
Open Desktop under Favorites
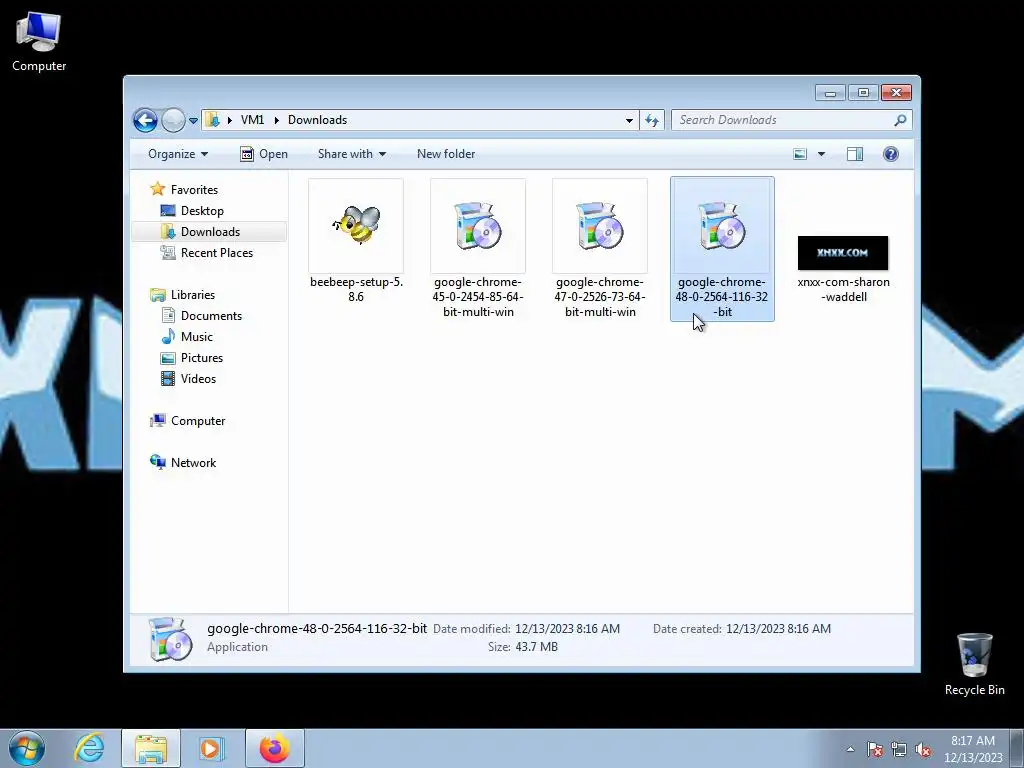[202, 211]
